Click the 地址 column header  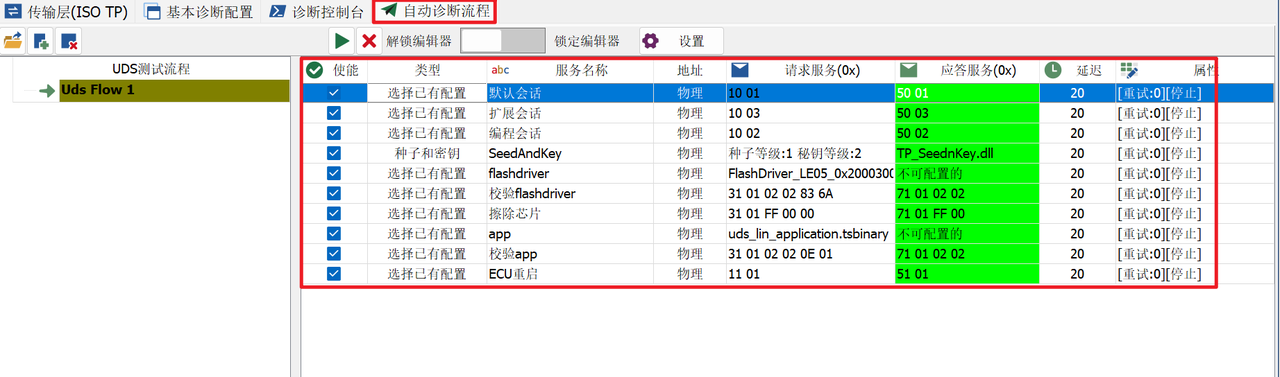pos(689,71)
